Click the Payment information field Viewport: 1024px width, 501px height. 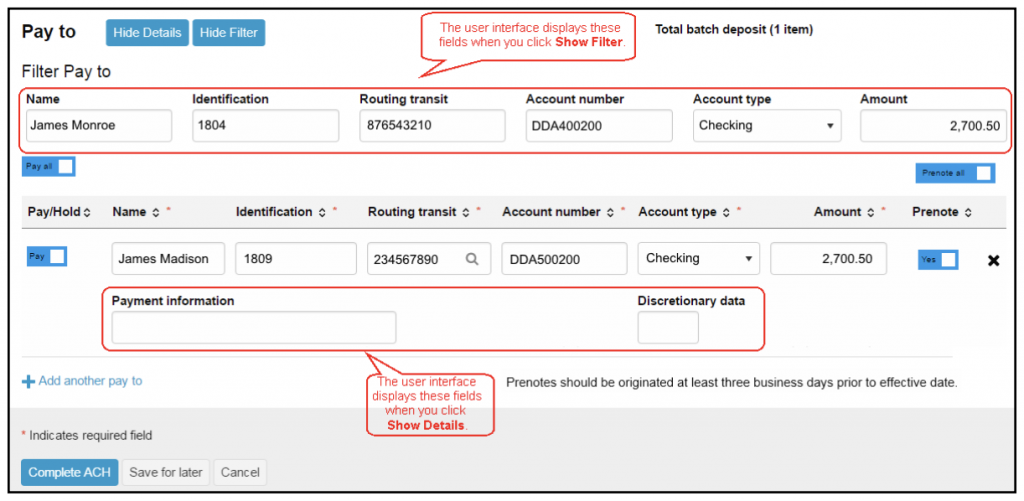pos(254,327)
